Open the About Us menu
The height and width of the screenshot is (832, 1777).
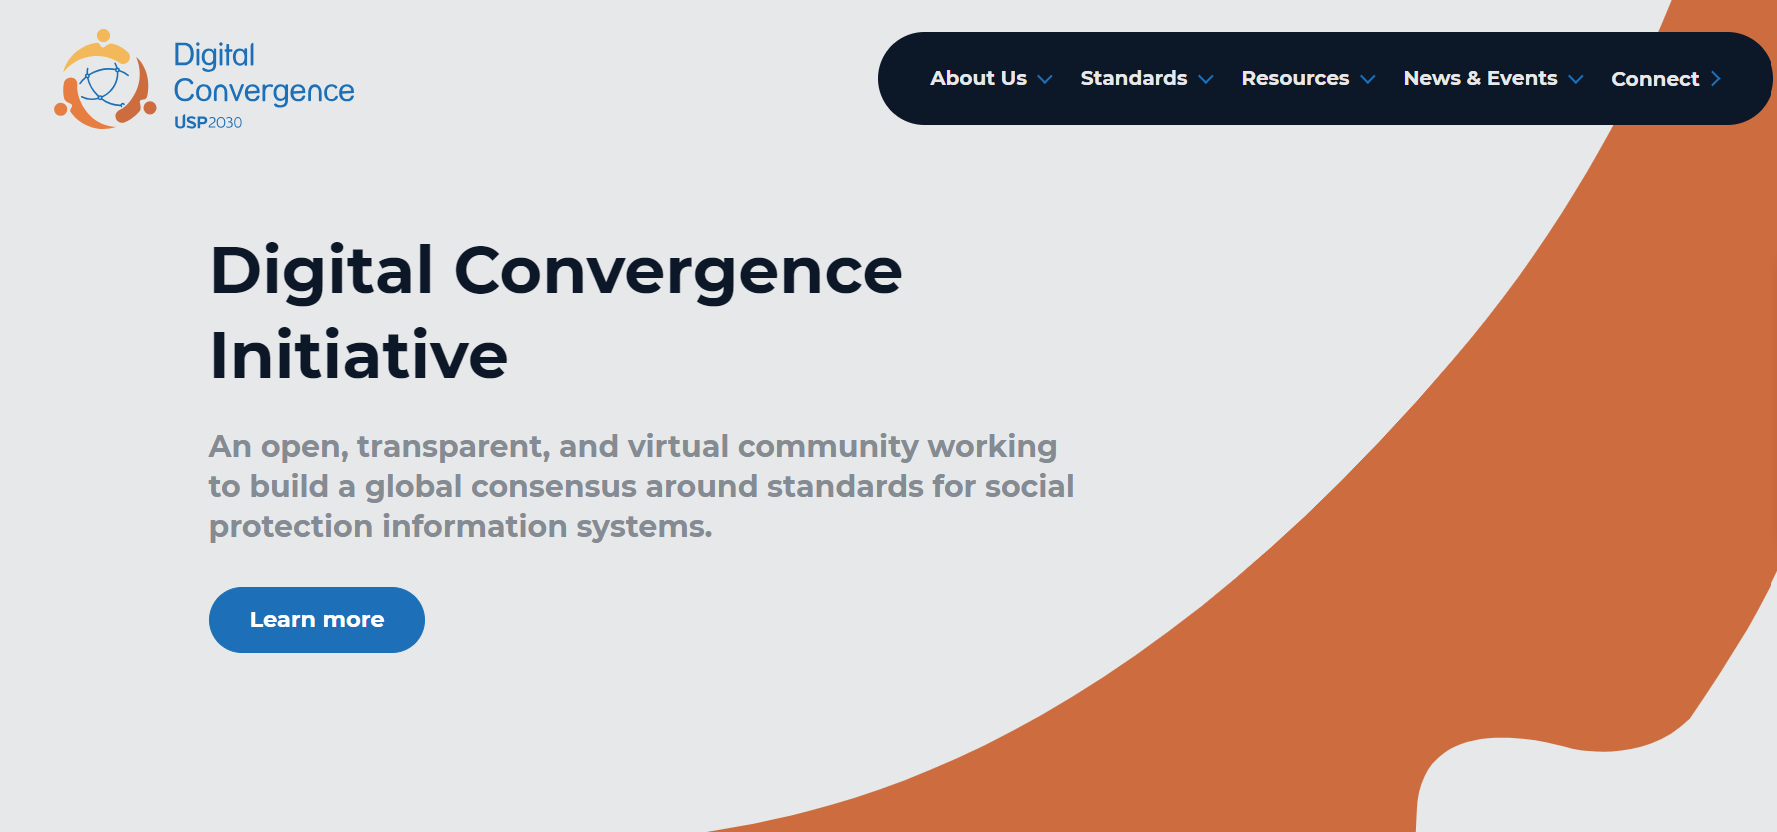click(x=978, y=78)
